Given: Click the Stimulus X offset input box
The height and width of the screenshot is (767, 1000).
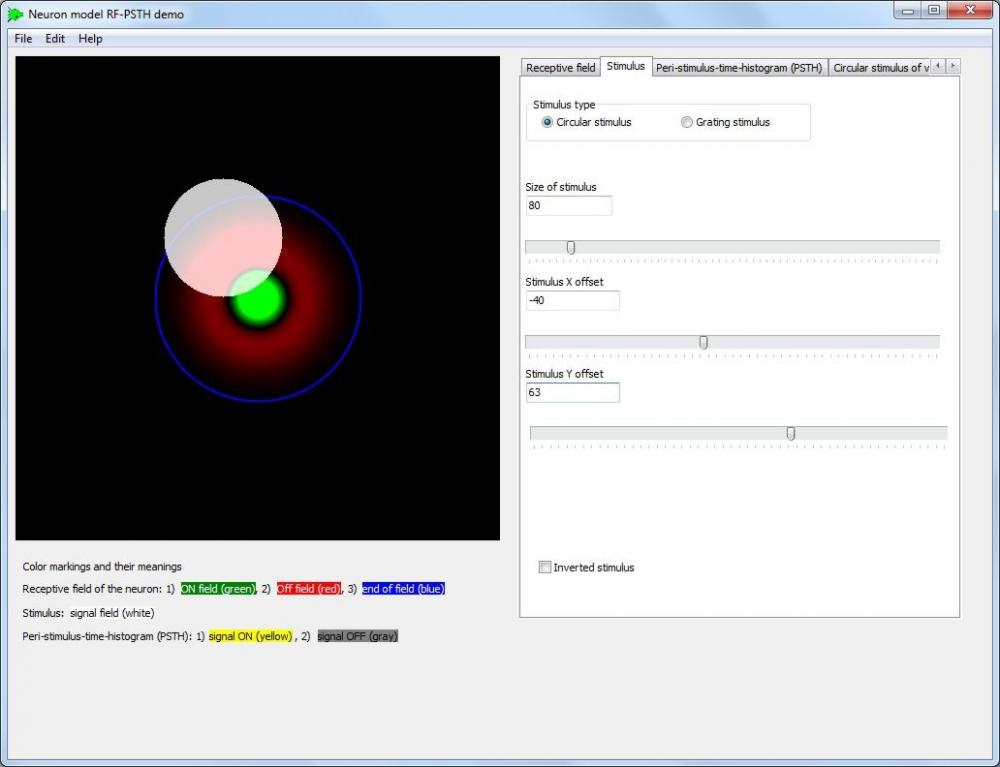Looking at the screenshot, I should [572, 300].
